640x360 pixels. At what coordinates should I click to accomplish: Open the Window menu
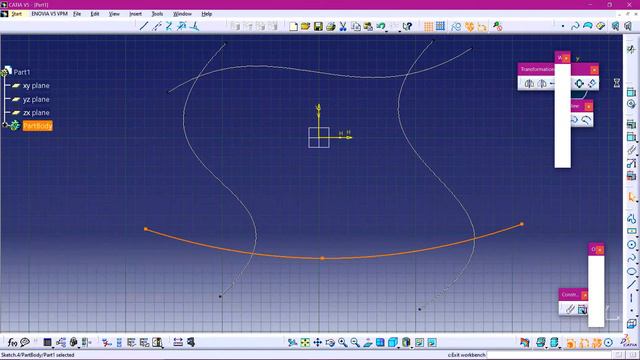coord(182,14)
